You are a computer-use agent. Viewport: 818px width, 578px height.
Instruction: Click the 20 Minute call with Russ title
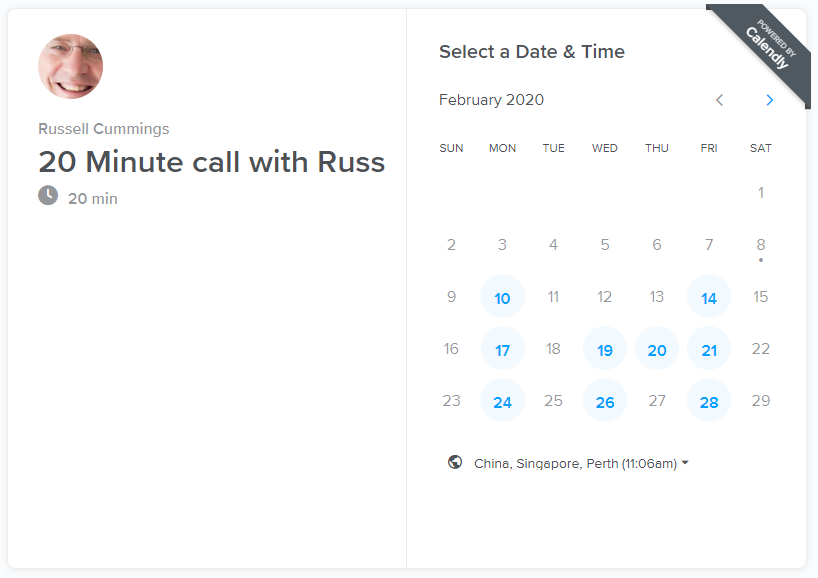click(212, 162)
